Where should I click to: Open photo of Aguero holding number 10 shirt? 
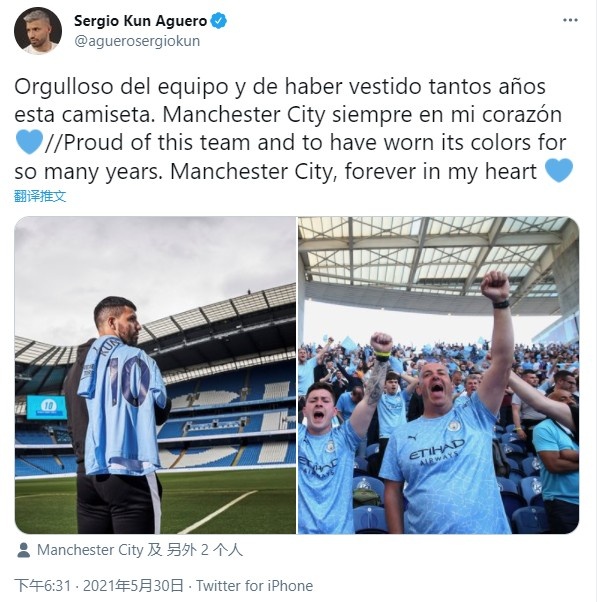coord(155,375)
